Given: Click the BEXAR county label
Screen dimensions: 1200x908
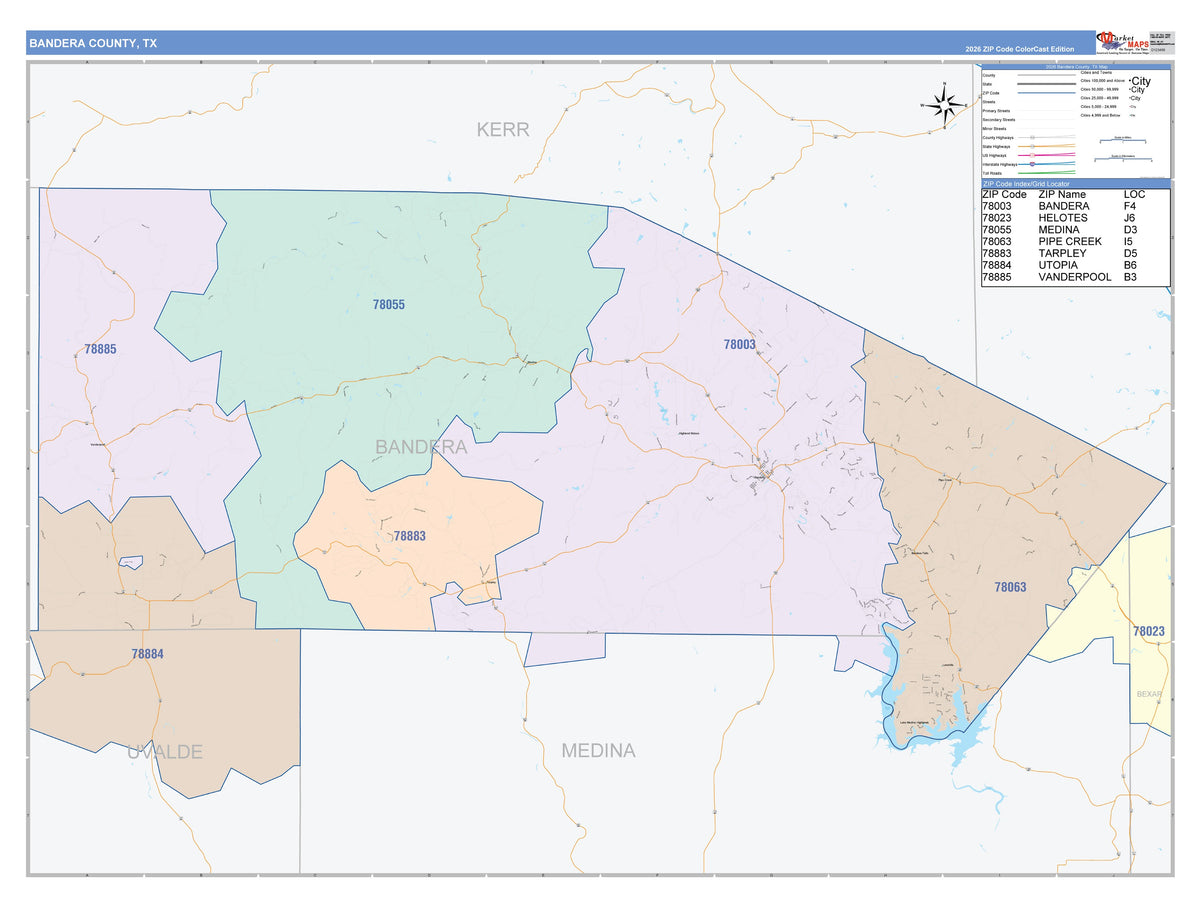Looking at the screenshot, I should point(1151,693).
